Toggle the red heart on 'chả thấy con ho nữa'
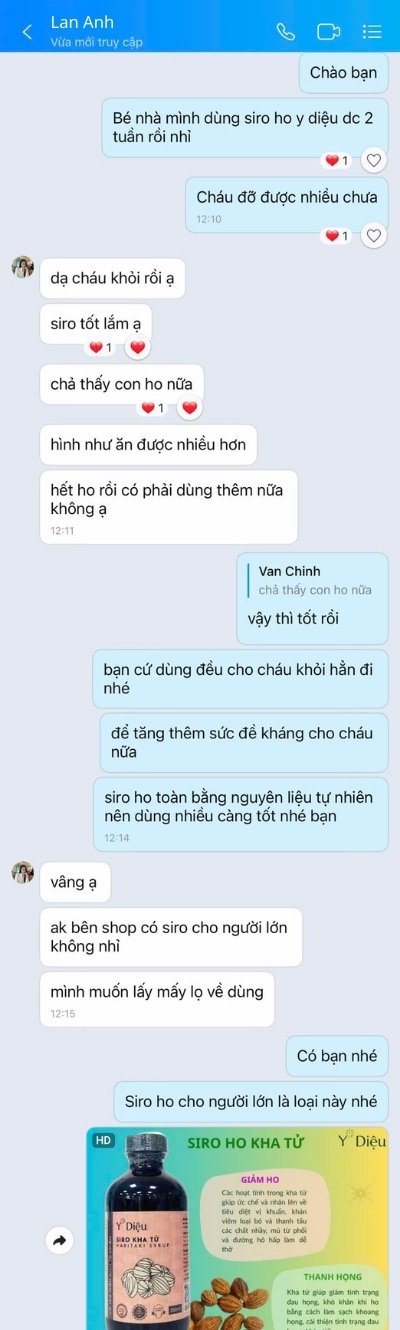Viewport: 400px width, 1330px height. tap(189, 408)
